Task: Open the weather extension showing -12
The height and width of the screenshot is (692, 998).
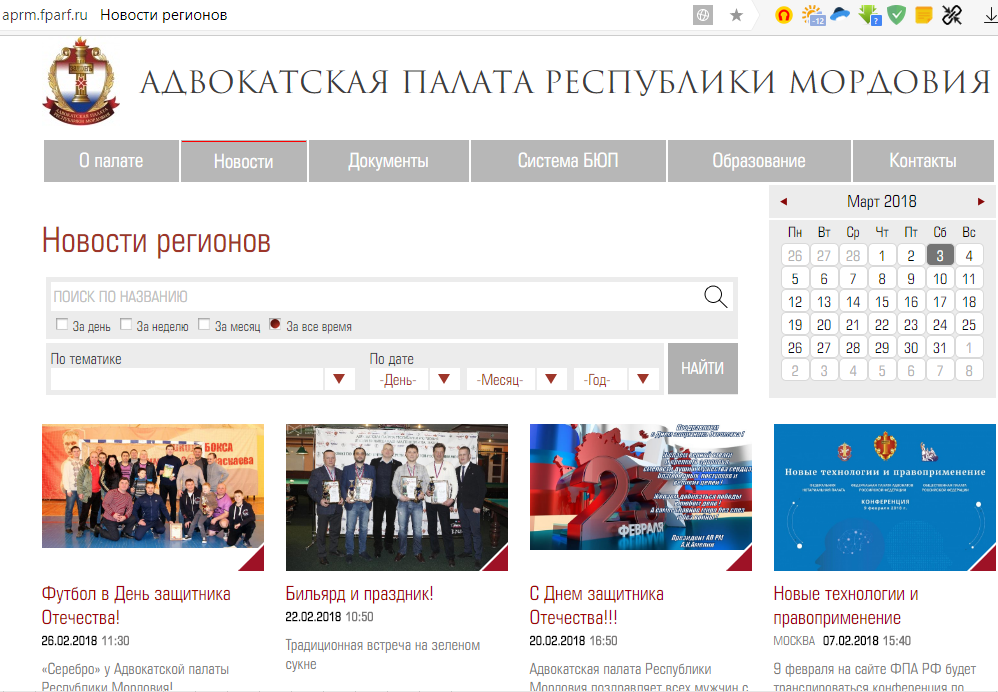Action: click(813, 15)
